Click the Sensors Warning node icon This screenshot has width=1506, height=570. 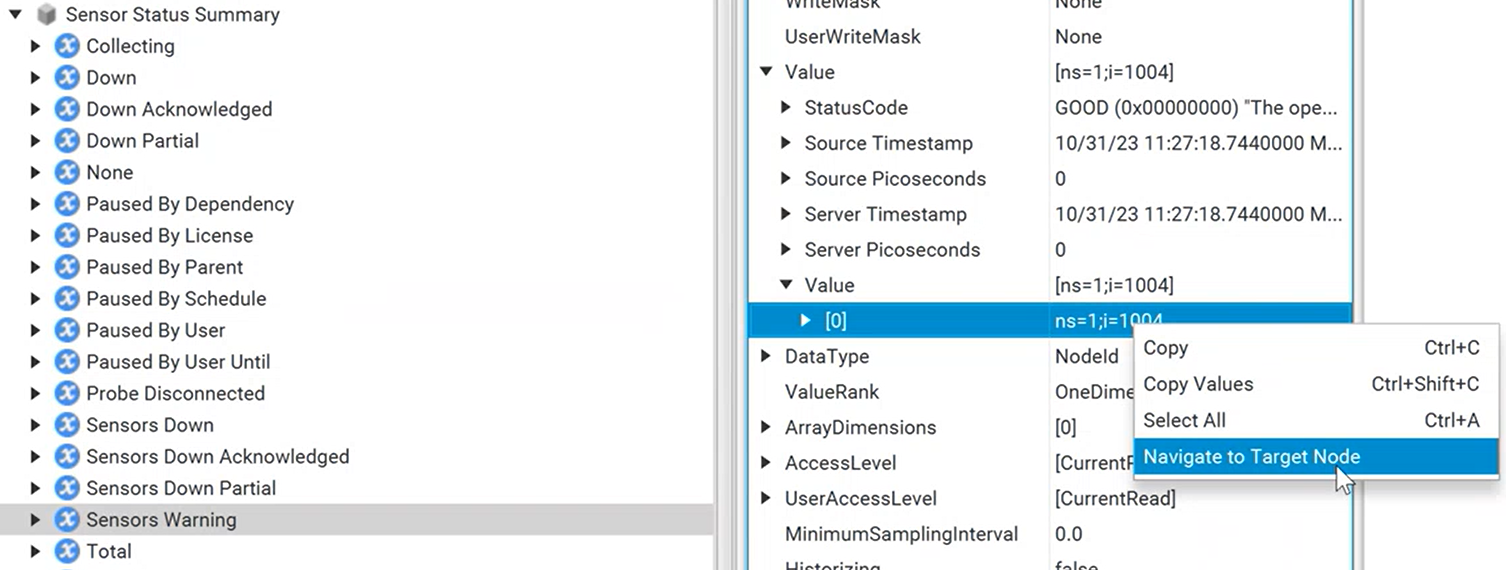[67, 520]
